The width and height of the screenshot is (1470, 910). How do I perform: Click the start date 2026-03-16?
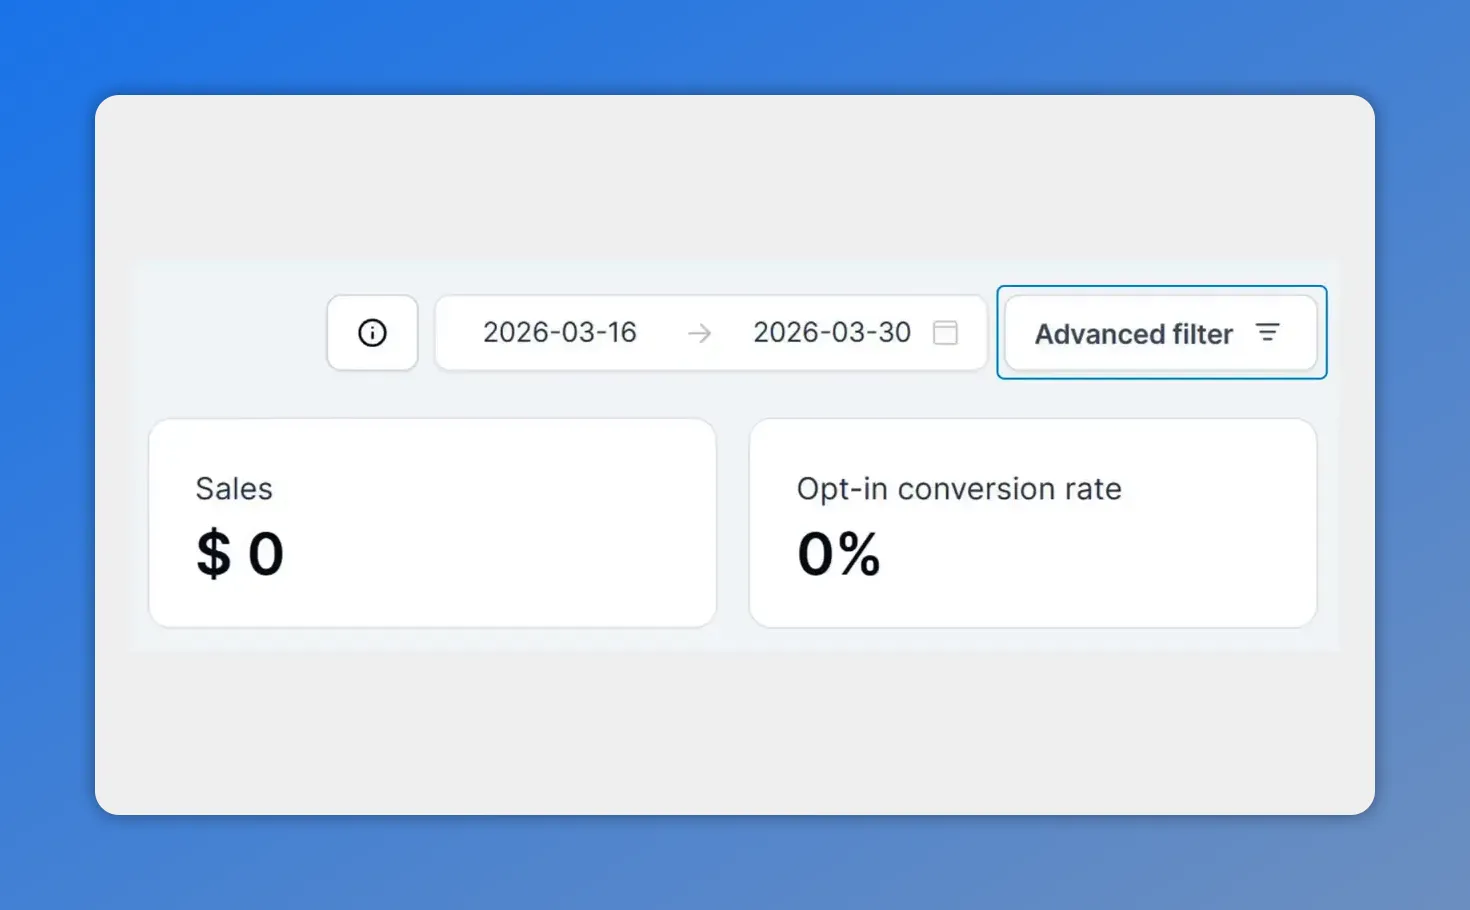click(560, 332)
